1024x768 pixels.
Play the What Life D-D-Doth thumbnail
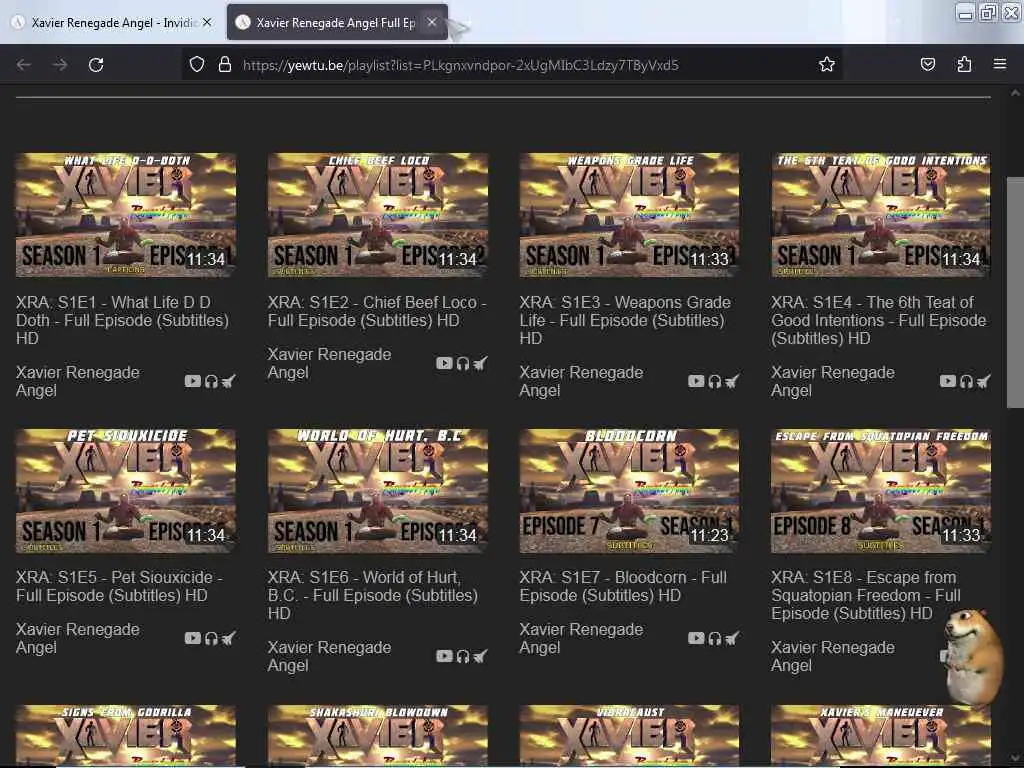126,215
